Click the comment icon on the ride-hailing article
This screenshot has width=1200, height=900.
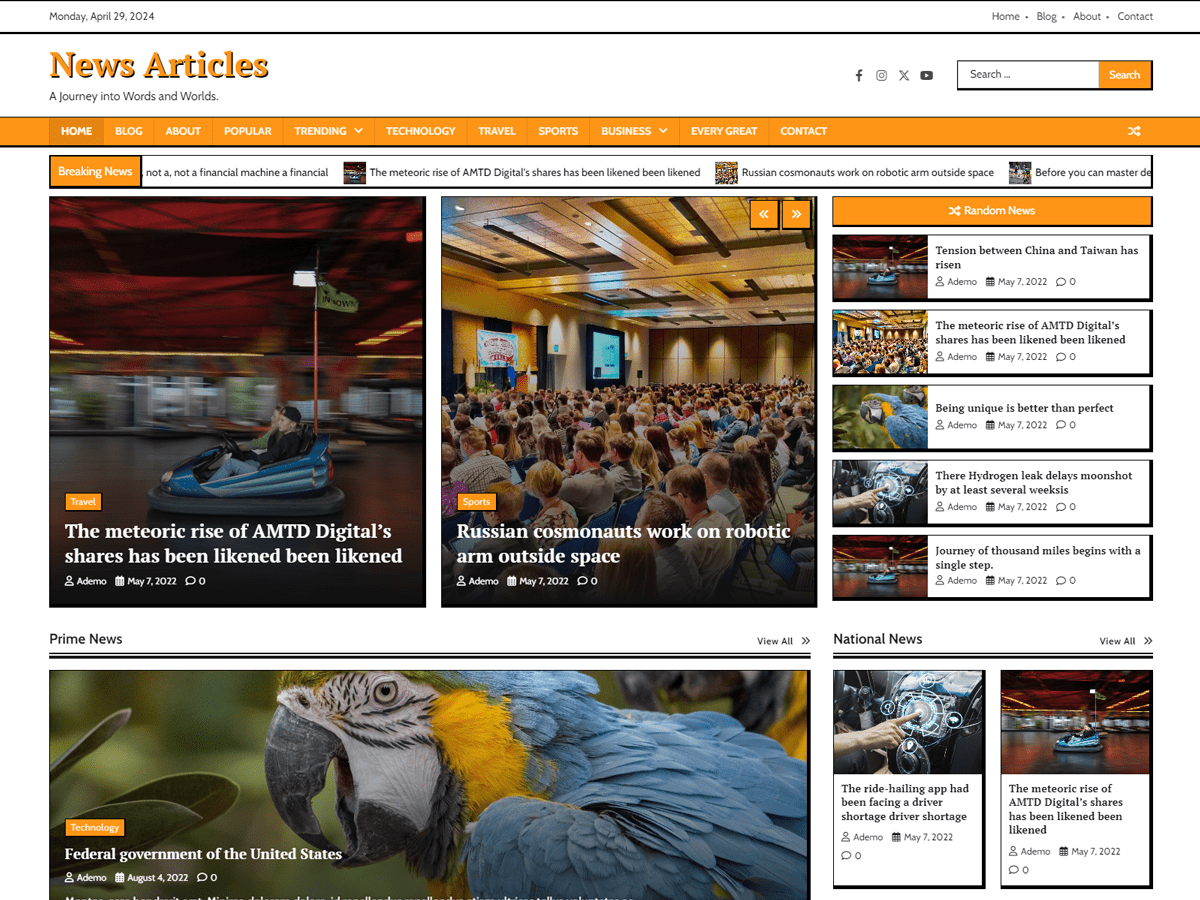click(845, 855)
